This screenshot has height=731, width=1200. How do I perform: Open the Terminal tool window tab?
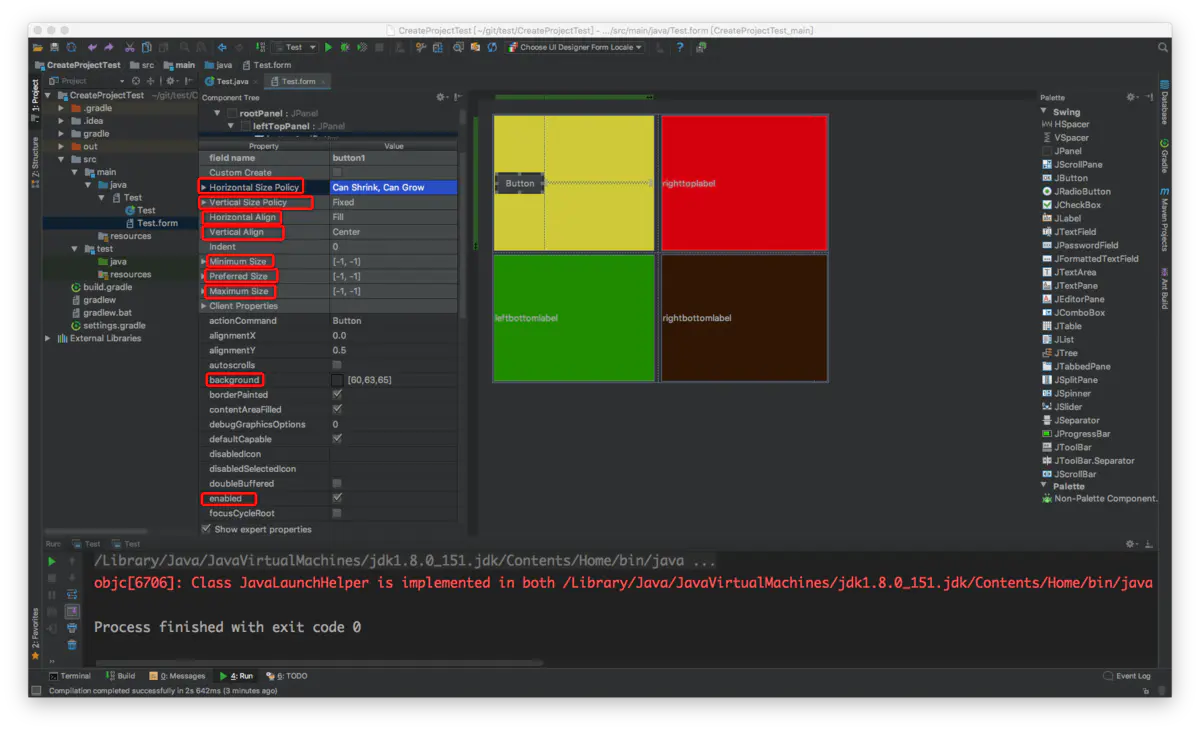tap(70, 676)
